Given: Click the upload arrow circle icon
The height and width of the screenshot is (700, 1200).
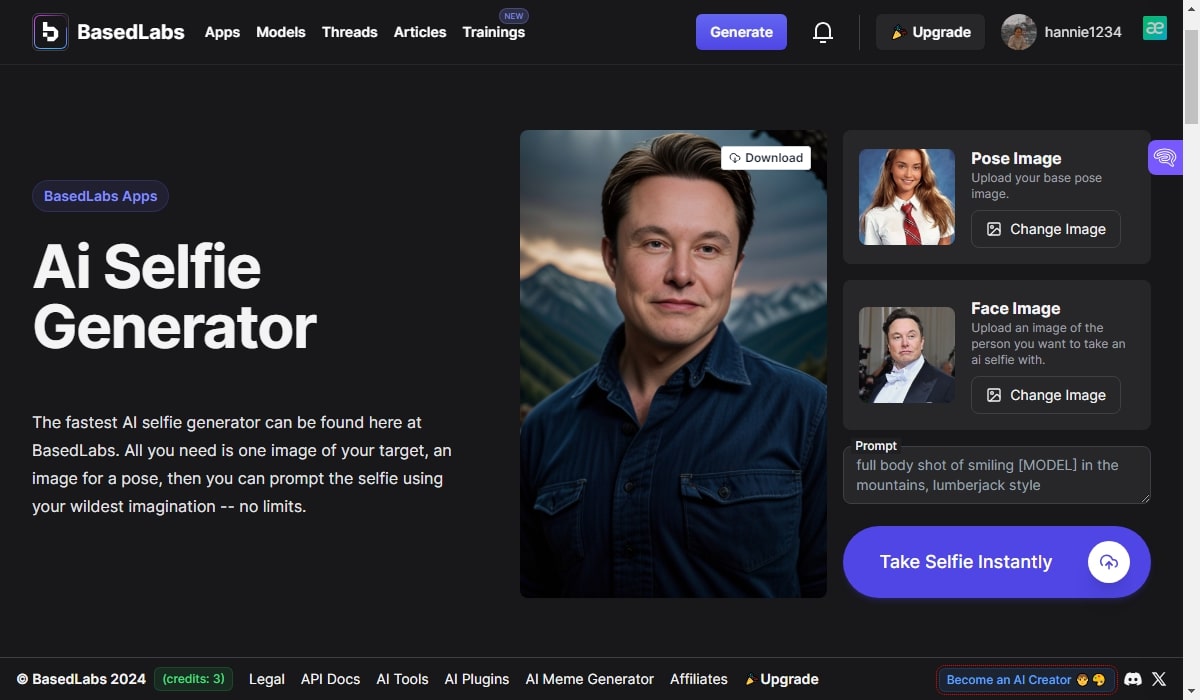Looking at the screenshot, I should click(x=1108, y=562).
